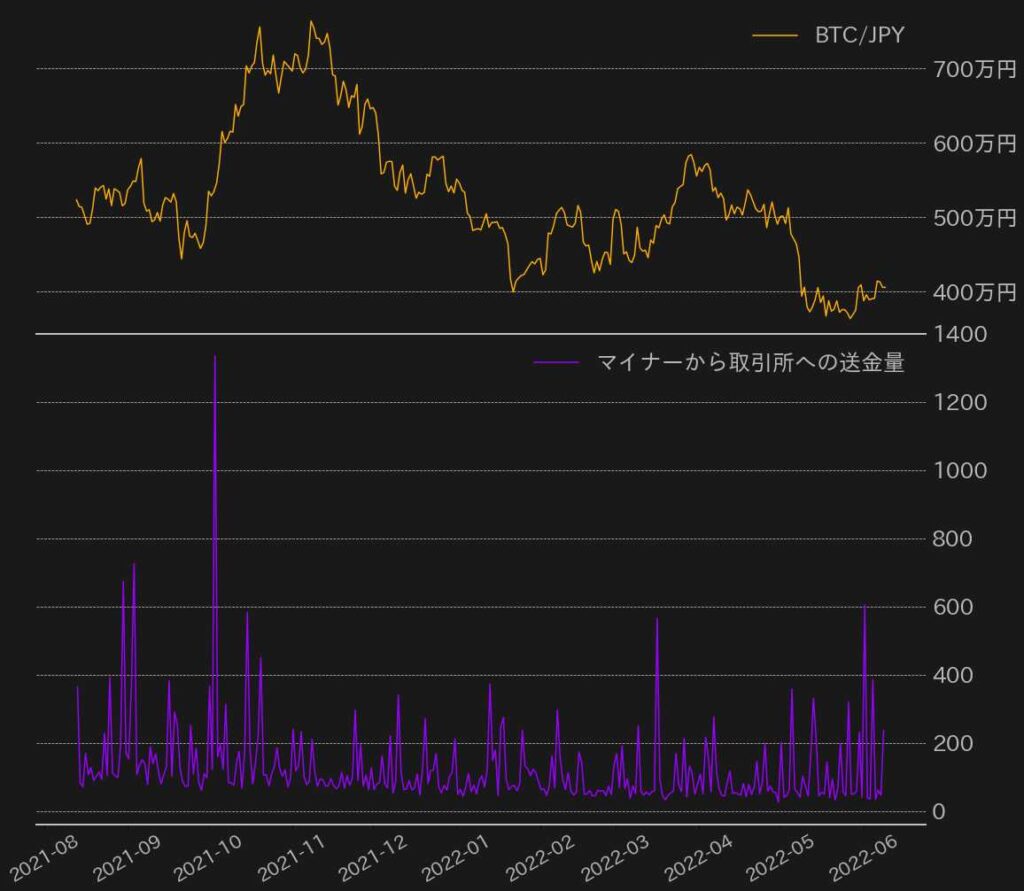
Task: Click the 200 axis value
Action: click(x=953, y=743)
